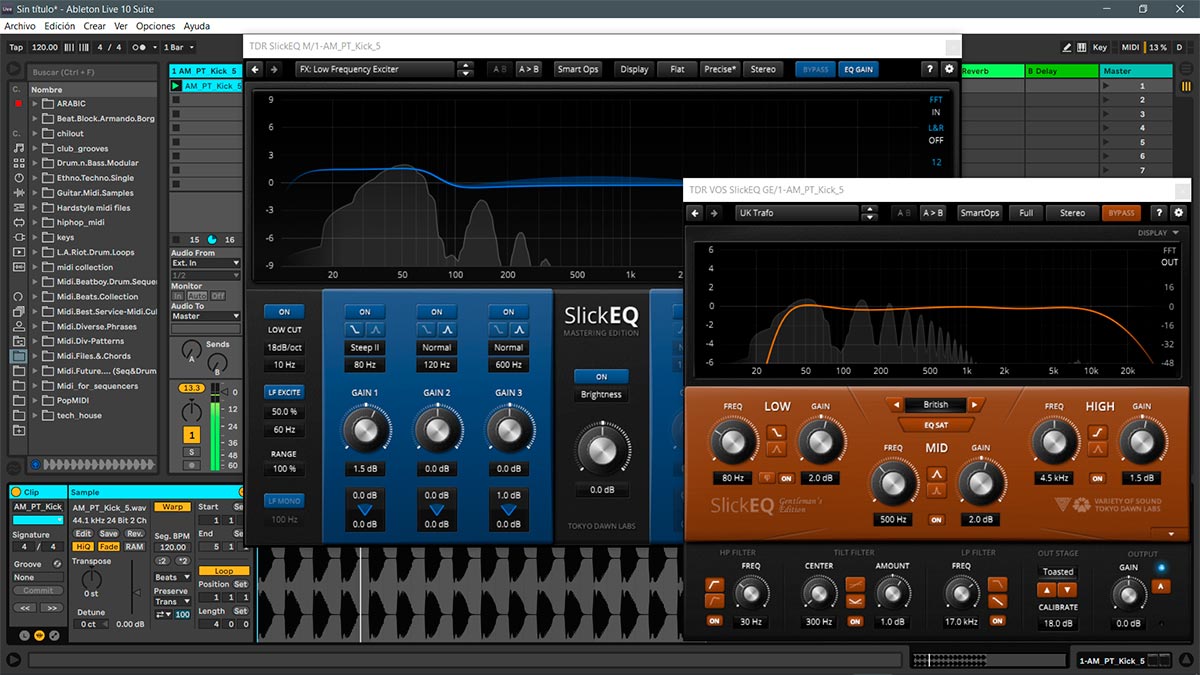
Task: Select the upper Tilt Filter shape icon
Action: 855,584
